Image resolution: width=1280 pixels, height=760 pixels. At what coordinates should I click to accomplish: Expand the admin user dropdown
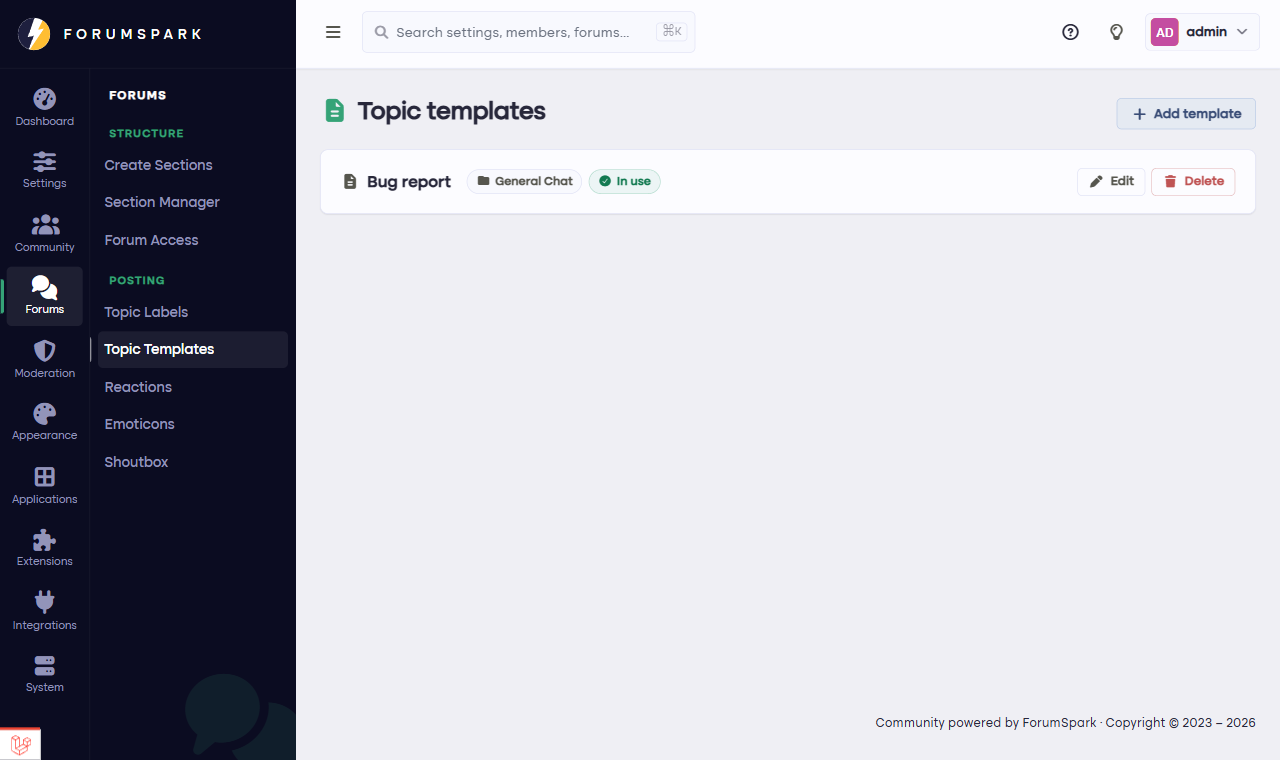[1202, 32]
